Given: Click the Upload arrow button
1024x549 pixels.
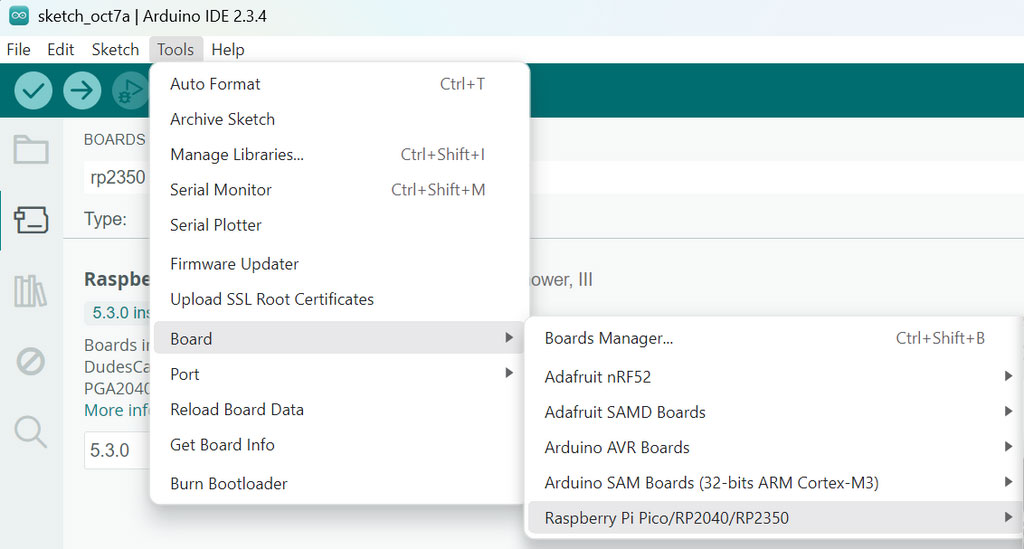Looking at the screenshot, I should coord(82,90).
